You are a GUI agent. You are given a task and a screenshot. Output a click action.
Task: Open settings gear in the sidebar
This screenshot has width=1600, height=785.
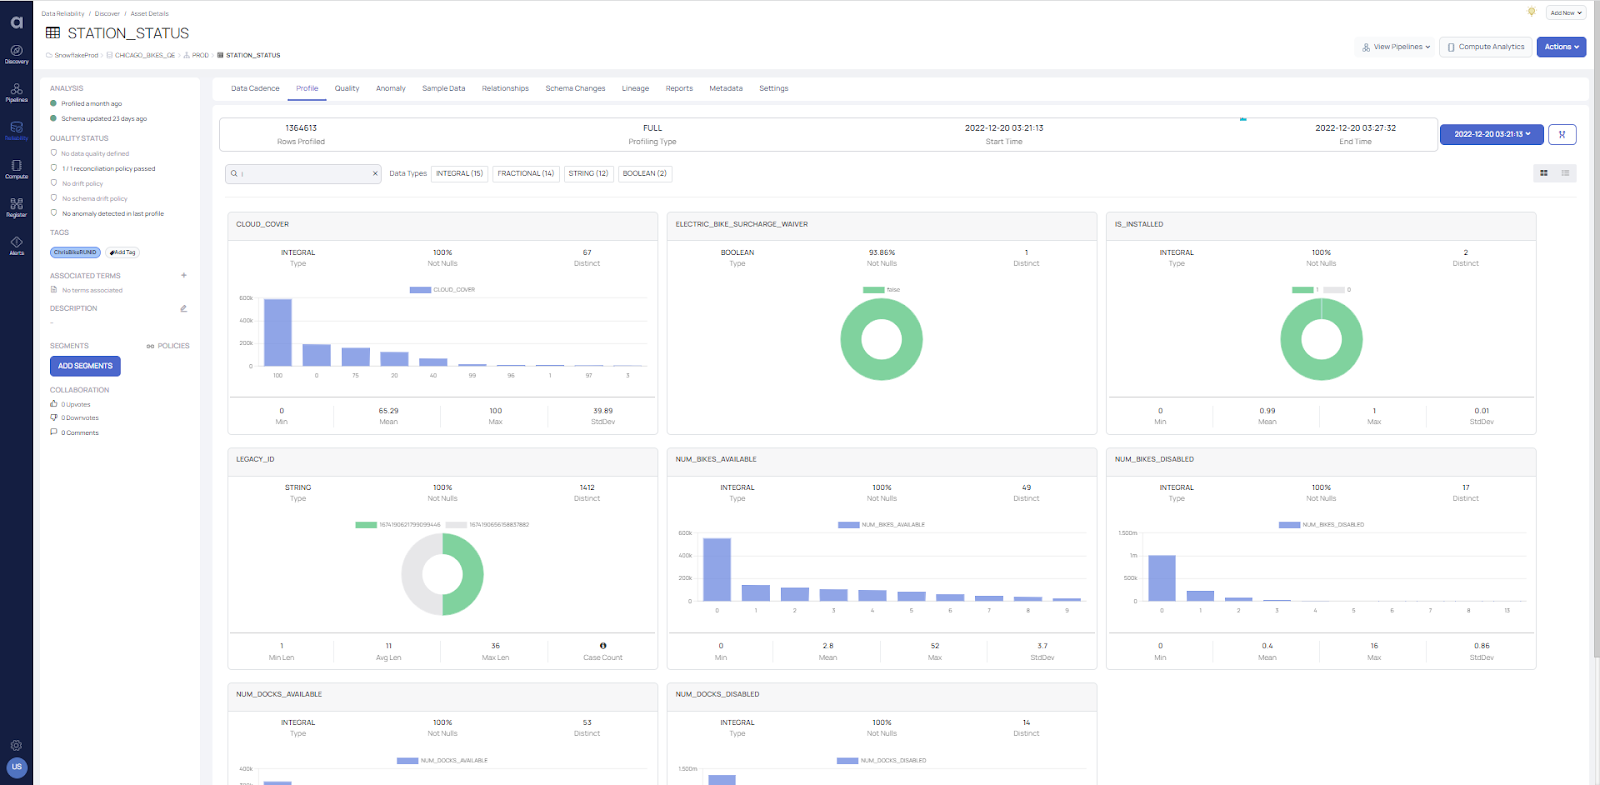[x=16, y=745]
